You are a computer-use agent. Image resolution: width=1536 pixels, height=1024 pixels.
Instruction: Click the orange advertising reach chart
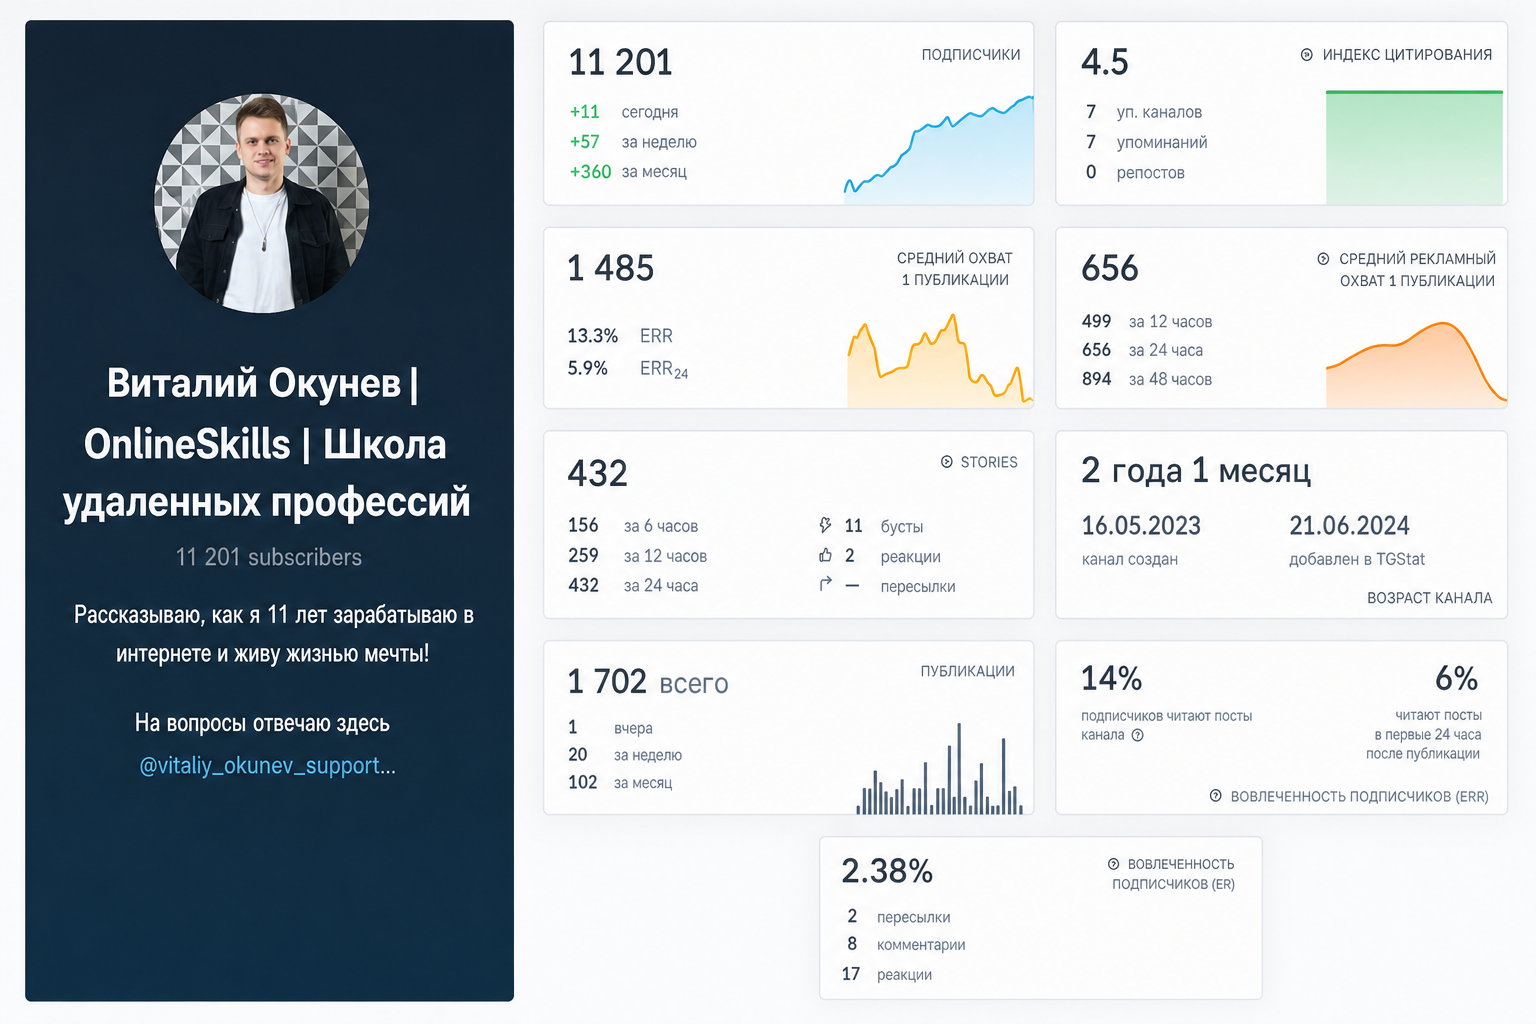coord(1416,364)
